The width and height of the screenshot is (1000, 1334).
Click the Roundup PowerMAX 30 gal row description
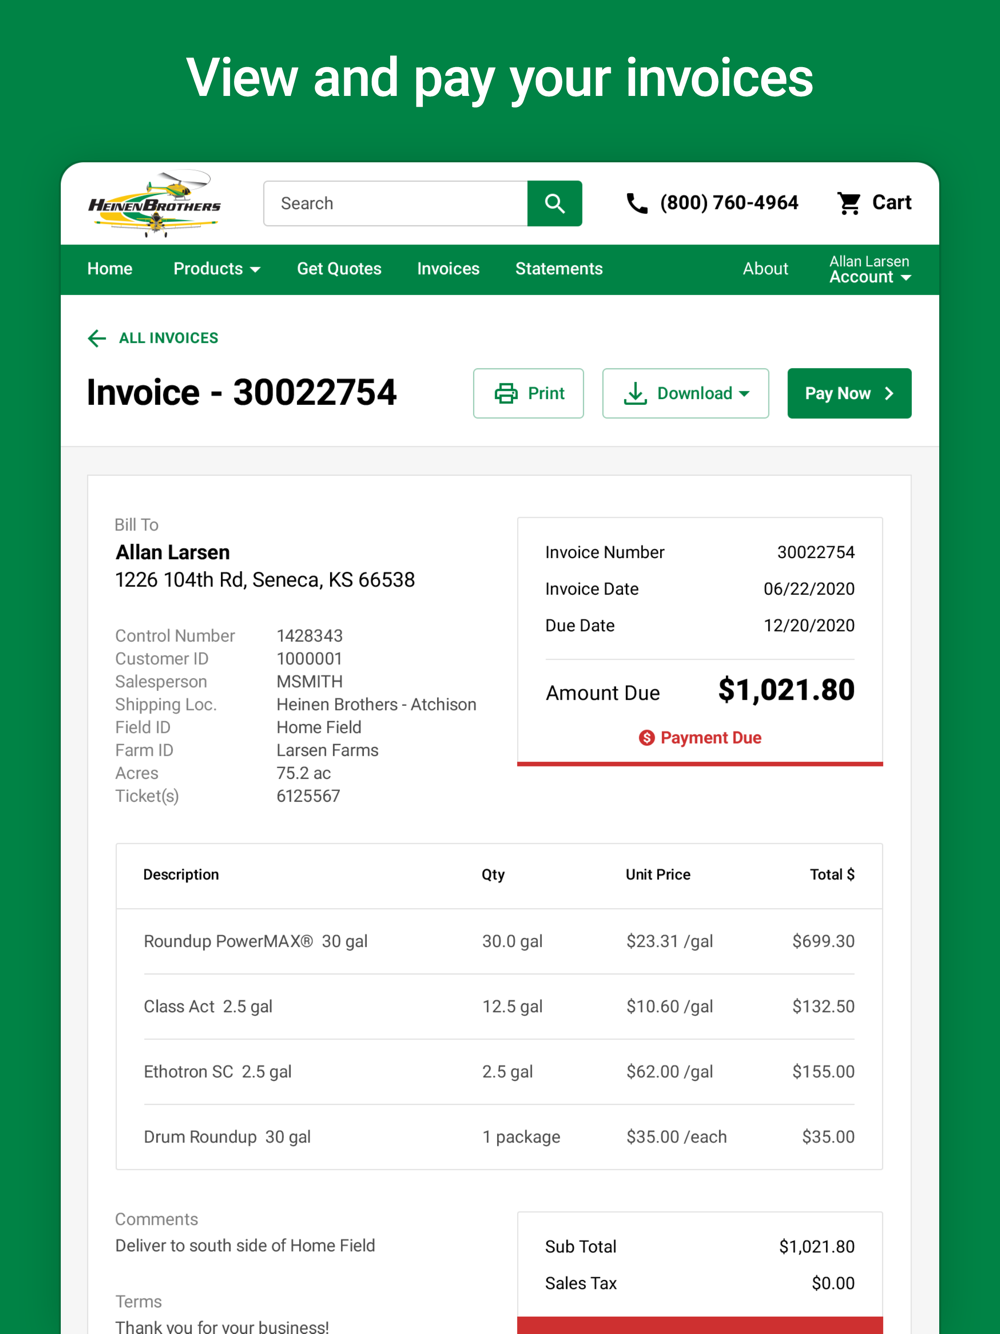(x=256, y=941)
